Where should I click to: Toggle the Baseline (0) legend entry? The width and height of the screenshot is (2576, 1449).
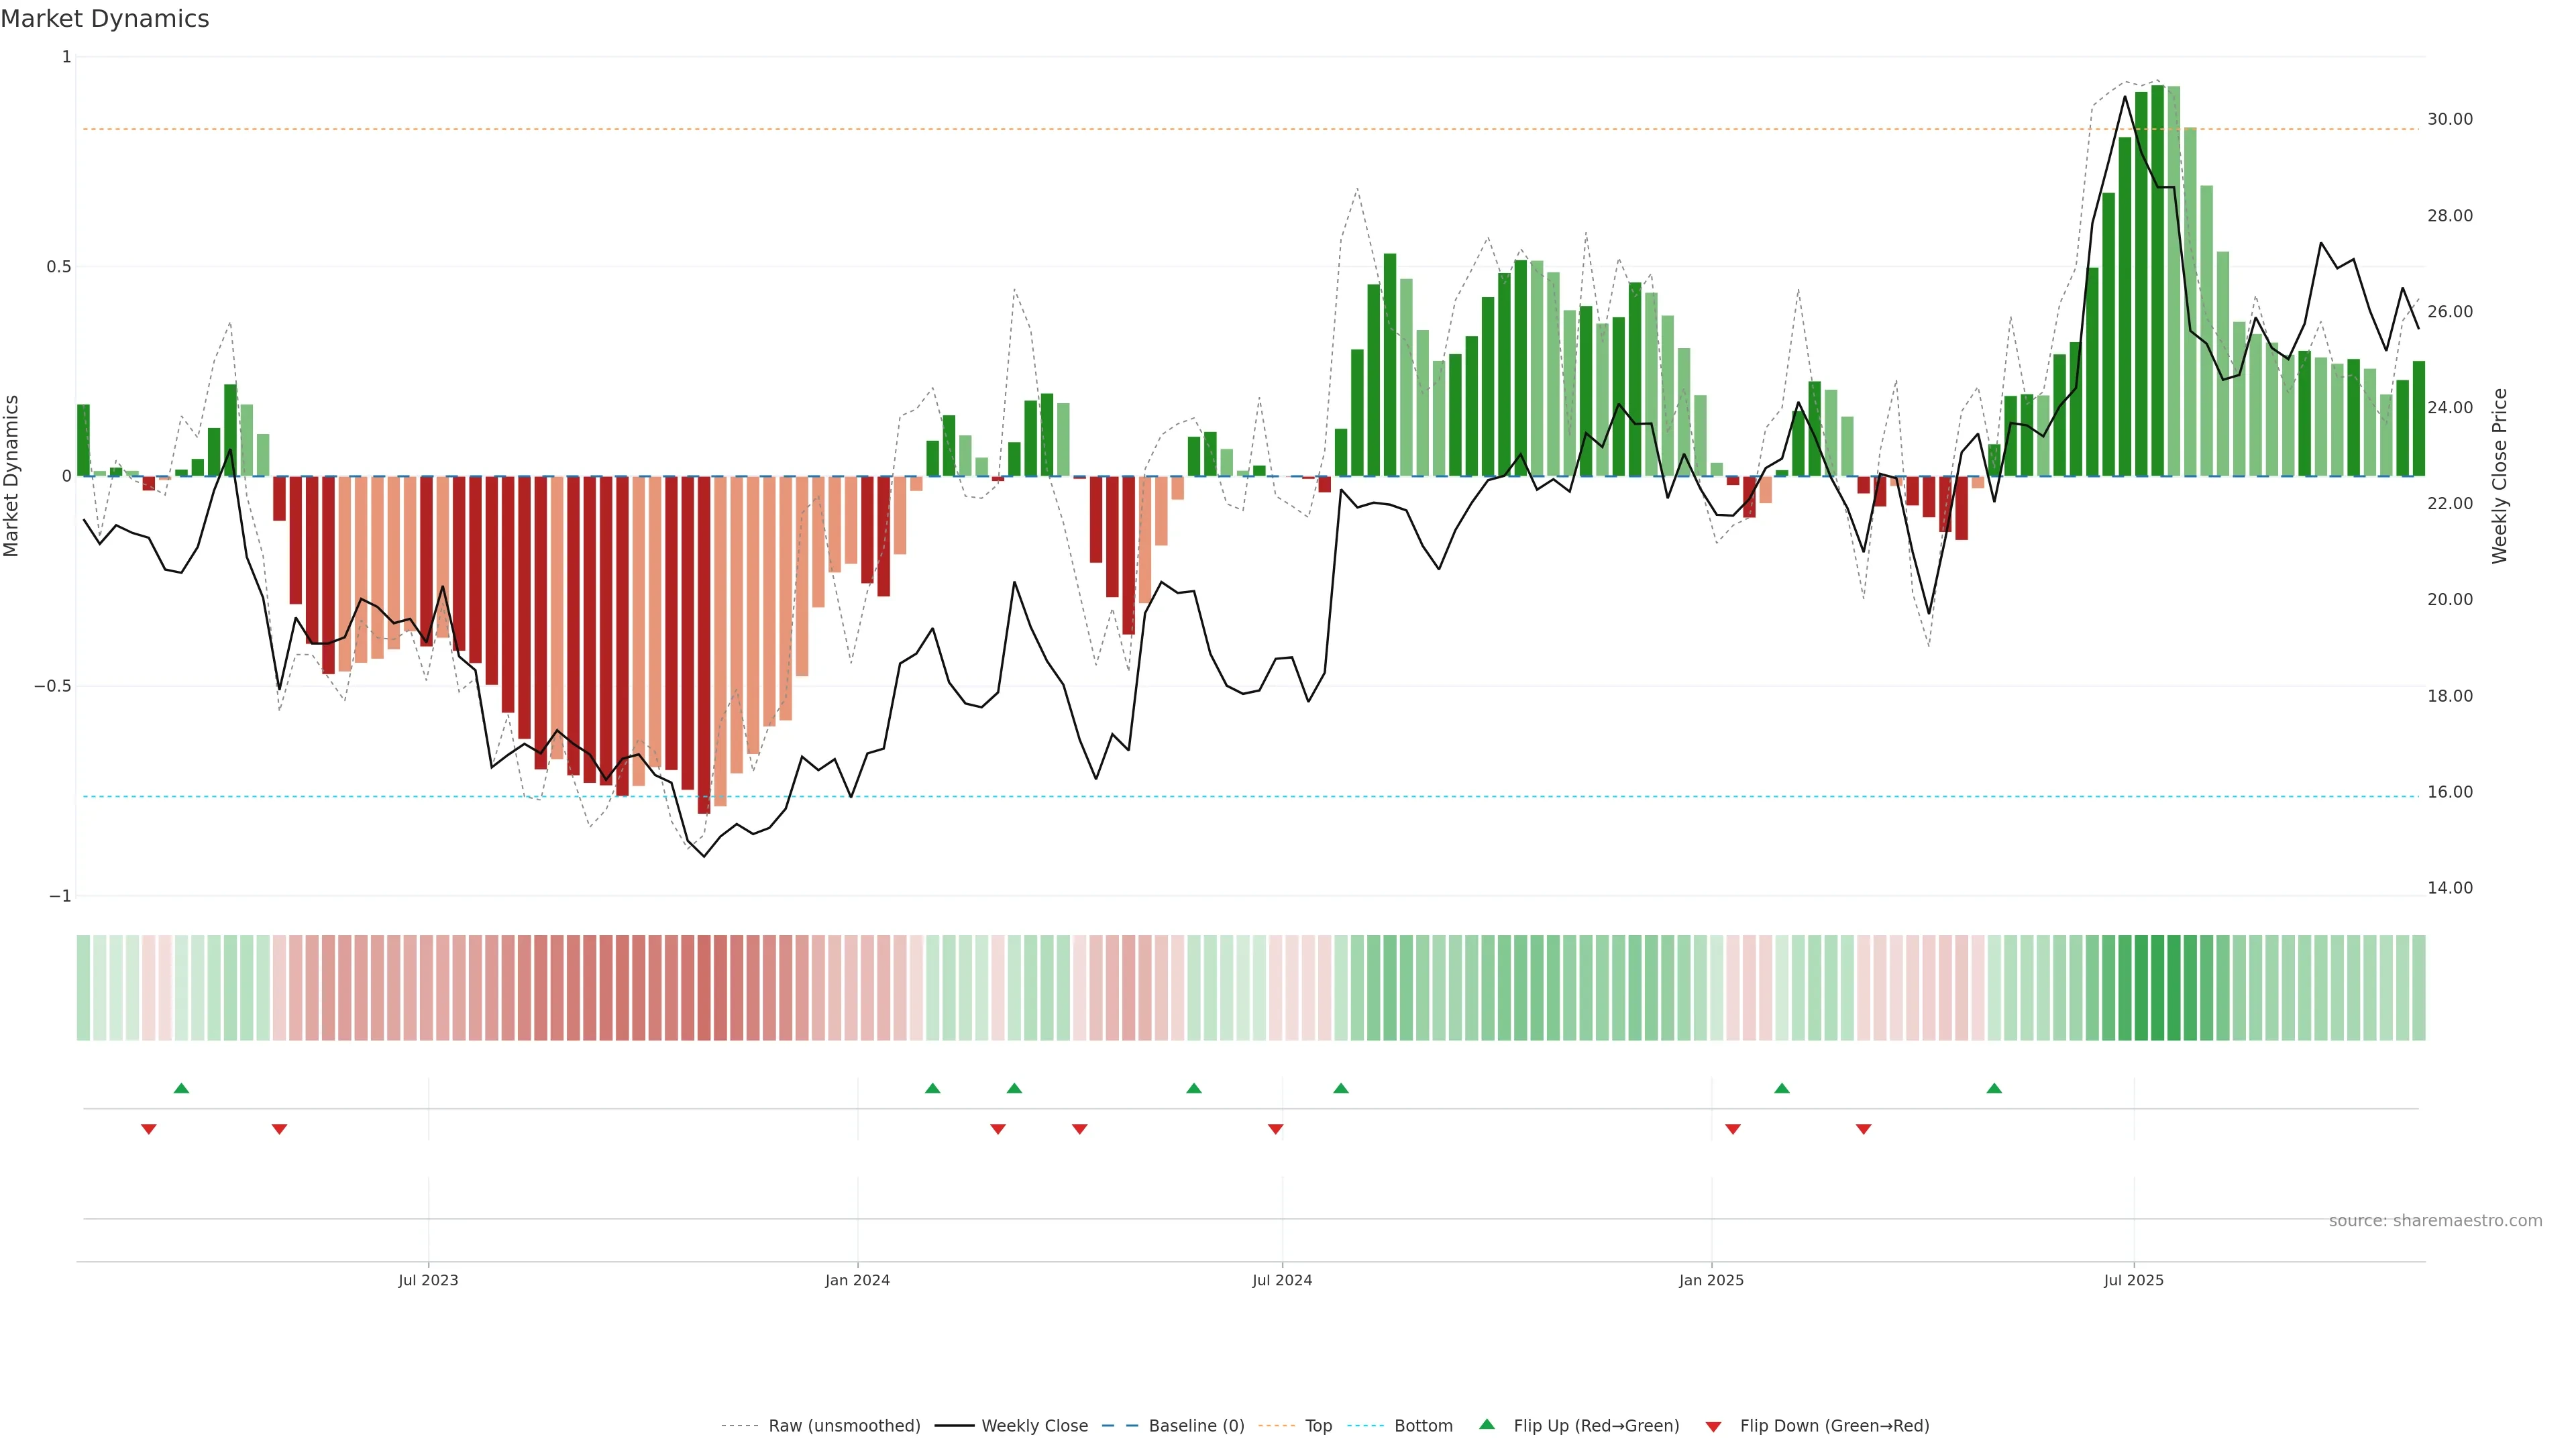pyautogui.click(x=1196, y=1426)
